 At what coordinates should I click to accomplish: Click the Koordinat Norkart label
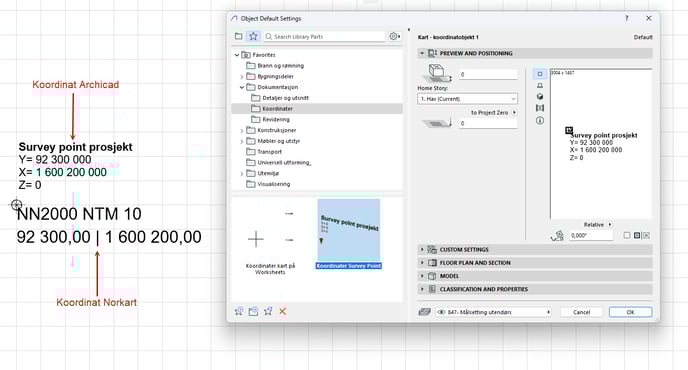[97, 302]
